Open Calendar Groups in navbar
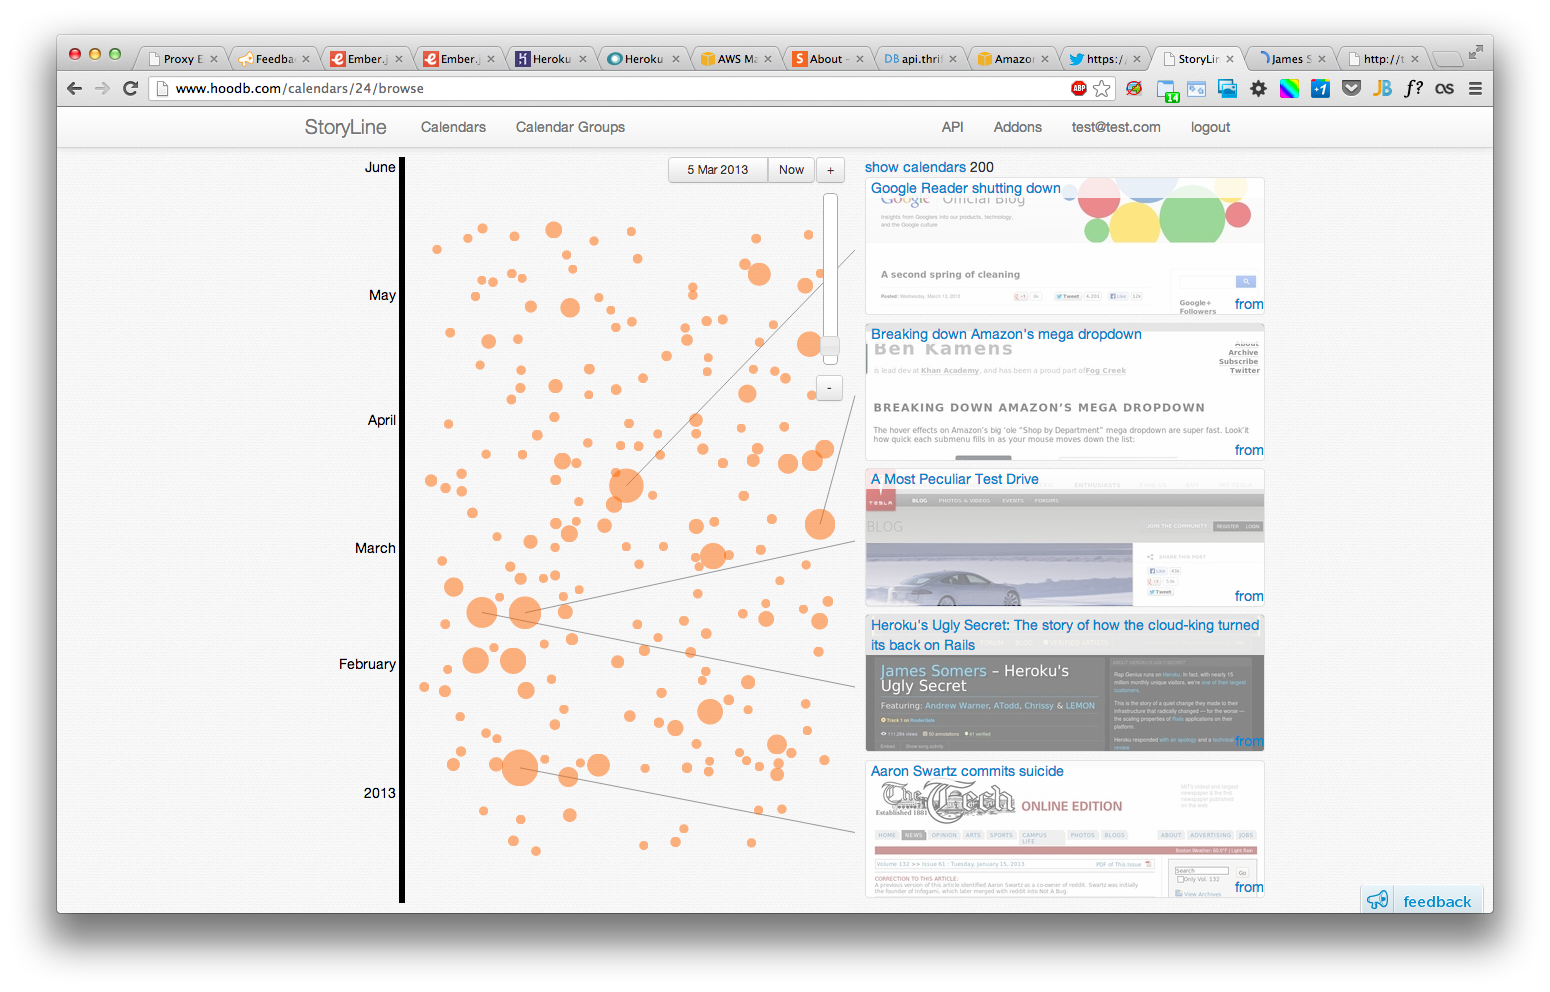The image size is (1550, 992). pyautogui.click(x=570, y=127)
